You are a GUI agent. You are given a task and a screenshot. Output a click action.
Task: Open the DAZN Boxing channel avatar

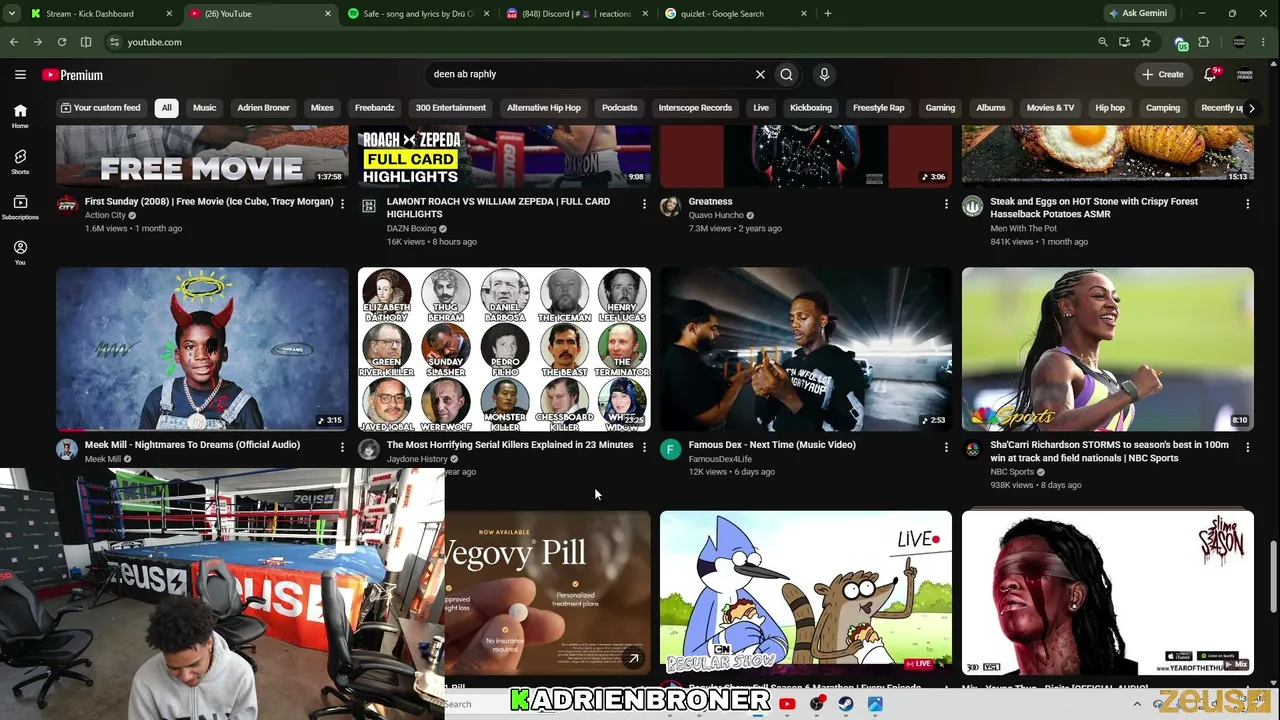pos(369,207)
